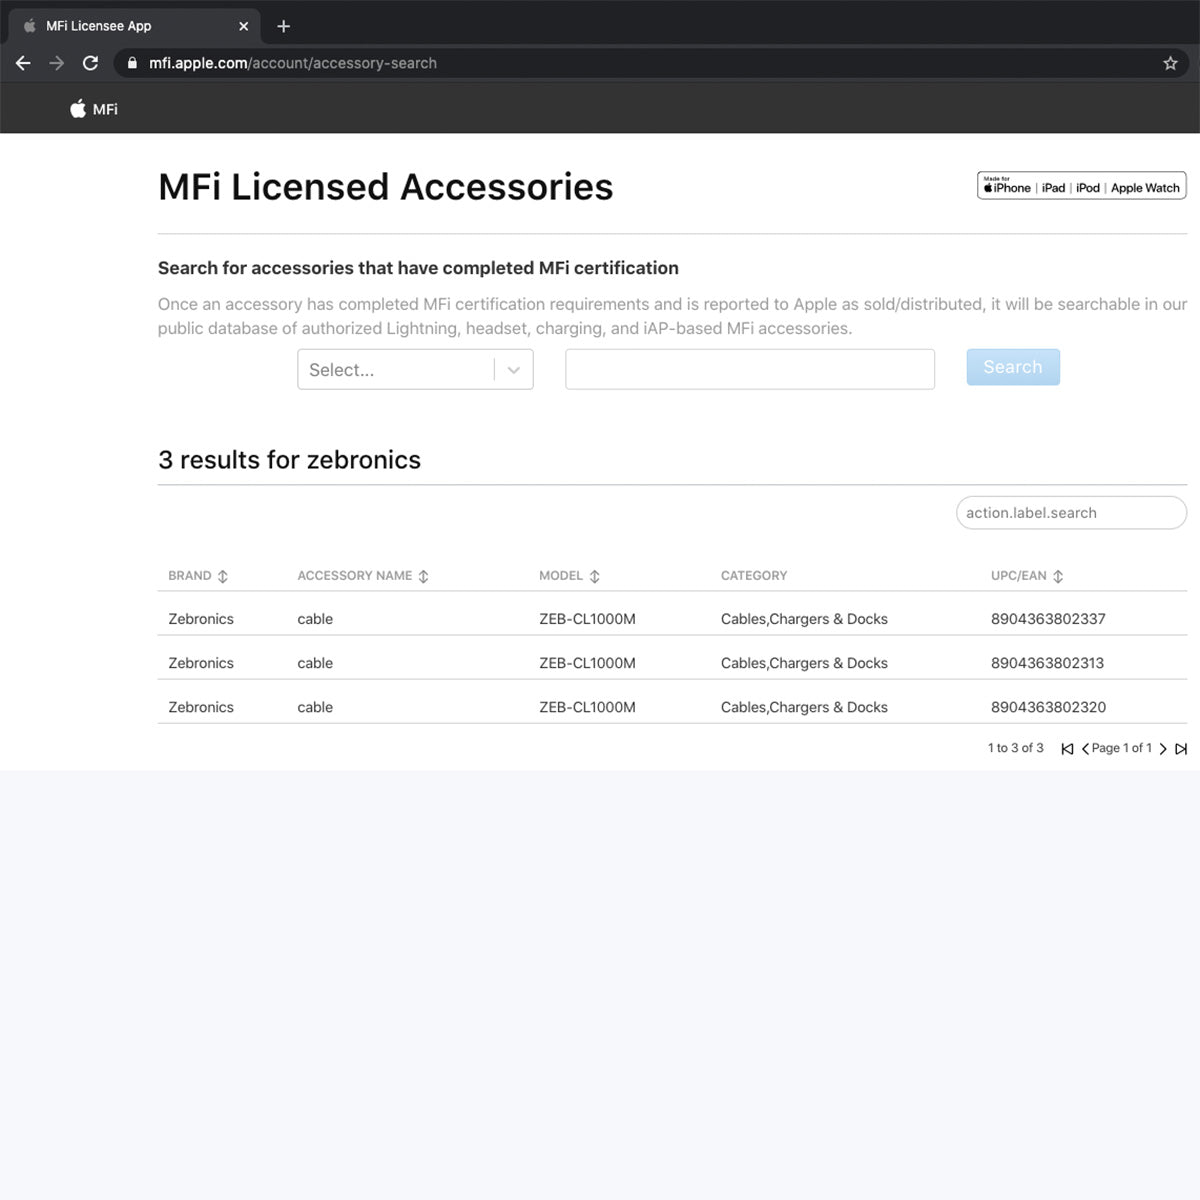The image size is (1200, 1200).
Task: Go to last page of results
Action: (x=1181, y=749)
